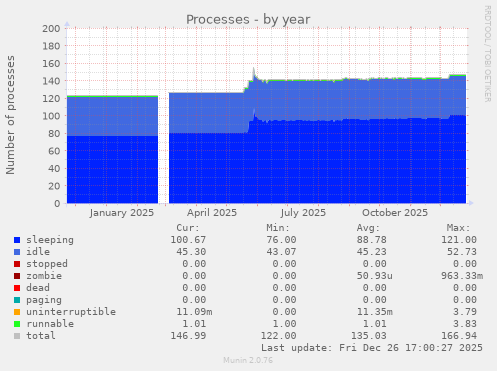Click the 'January 2025' x-axis label
Screen dimensions: 497x371
122,213
